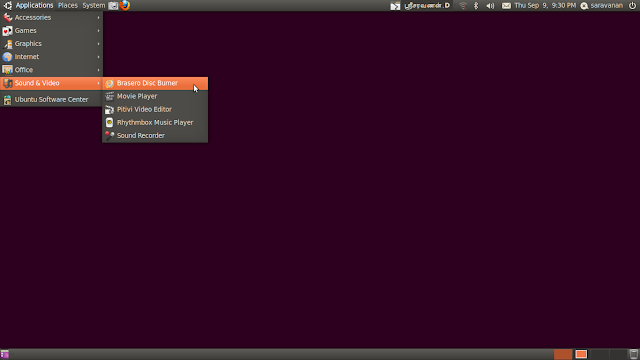Screen dimensions: 640x360
Task: Open the saravanan user status menu
Action: tap(602, 5)
